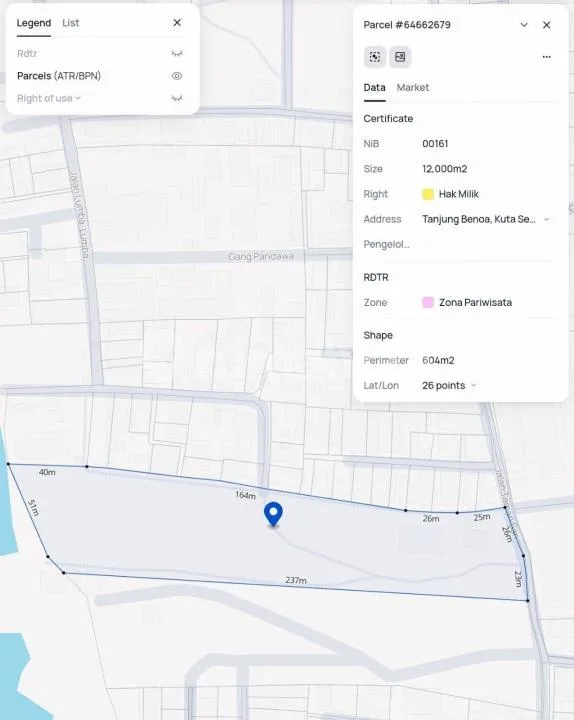Close the Legend panel
The height and width of the screenshot is (720, 574).
tap(177, 22)
